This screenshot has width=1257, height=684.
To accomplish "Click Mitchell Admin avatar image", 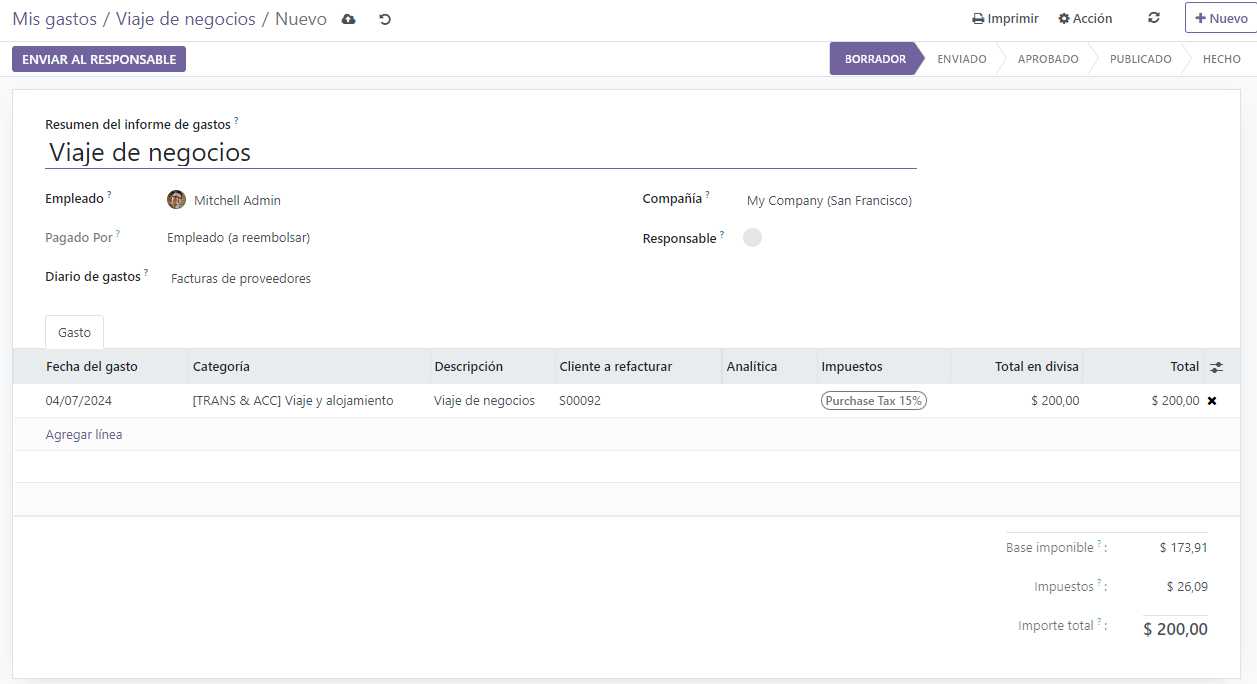I will tap(176, 200).
